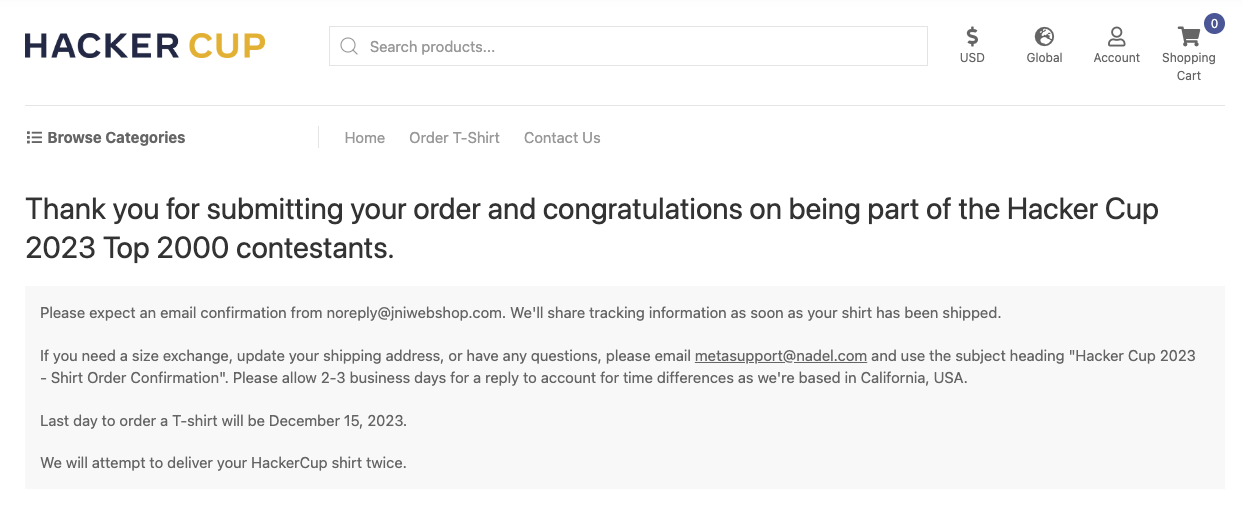View the Shopping Cart icon
The height and width of the screenshot is (525, 1243).
coord(1189,37)
